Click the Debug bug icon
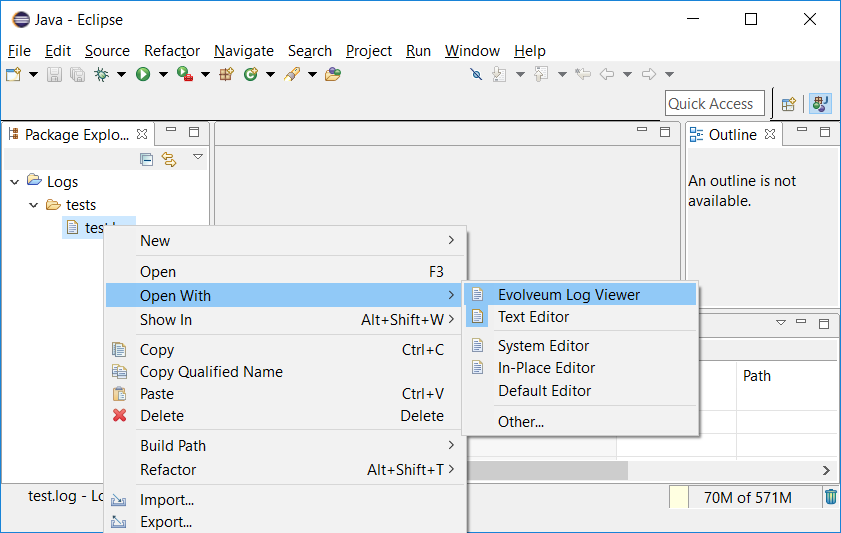This screenshot has height=533, width=841. click(x=101, y=74)
